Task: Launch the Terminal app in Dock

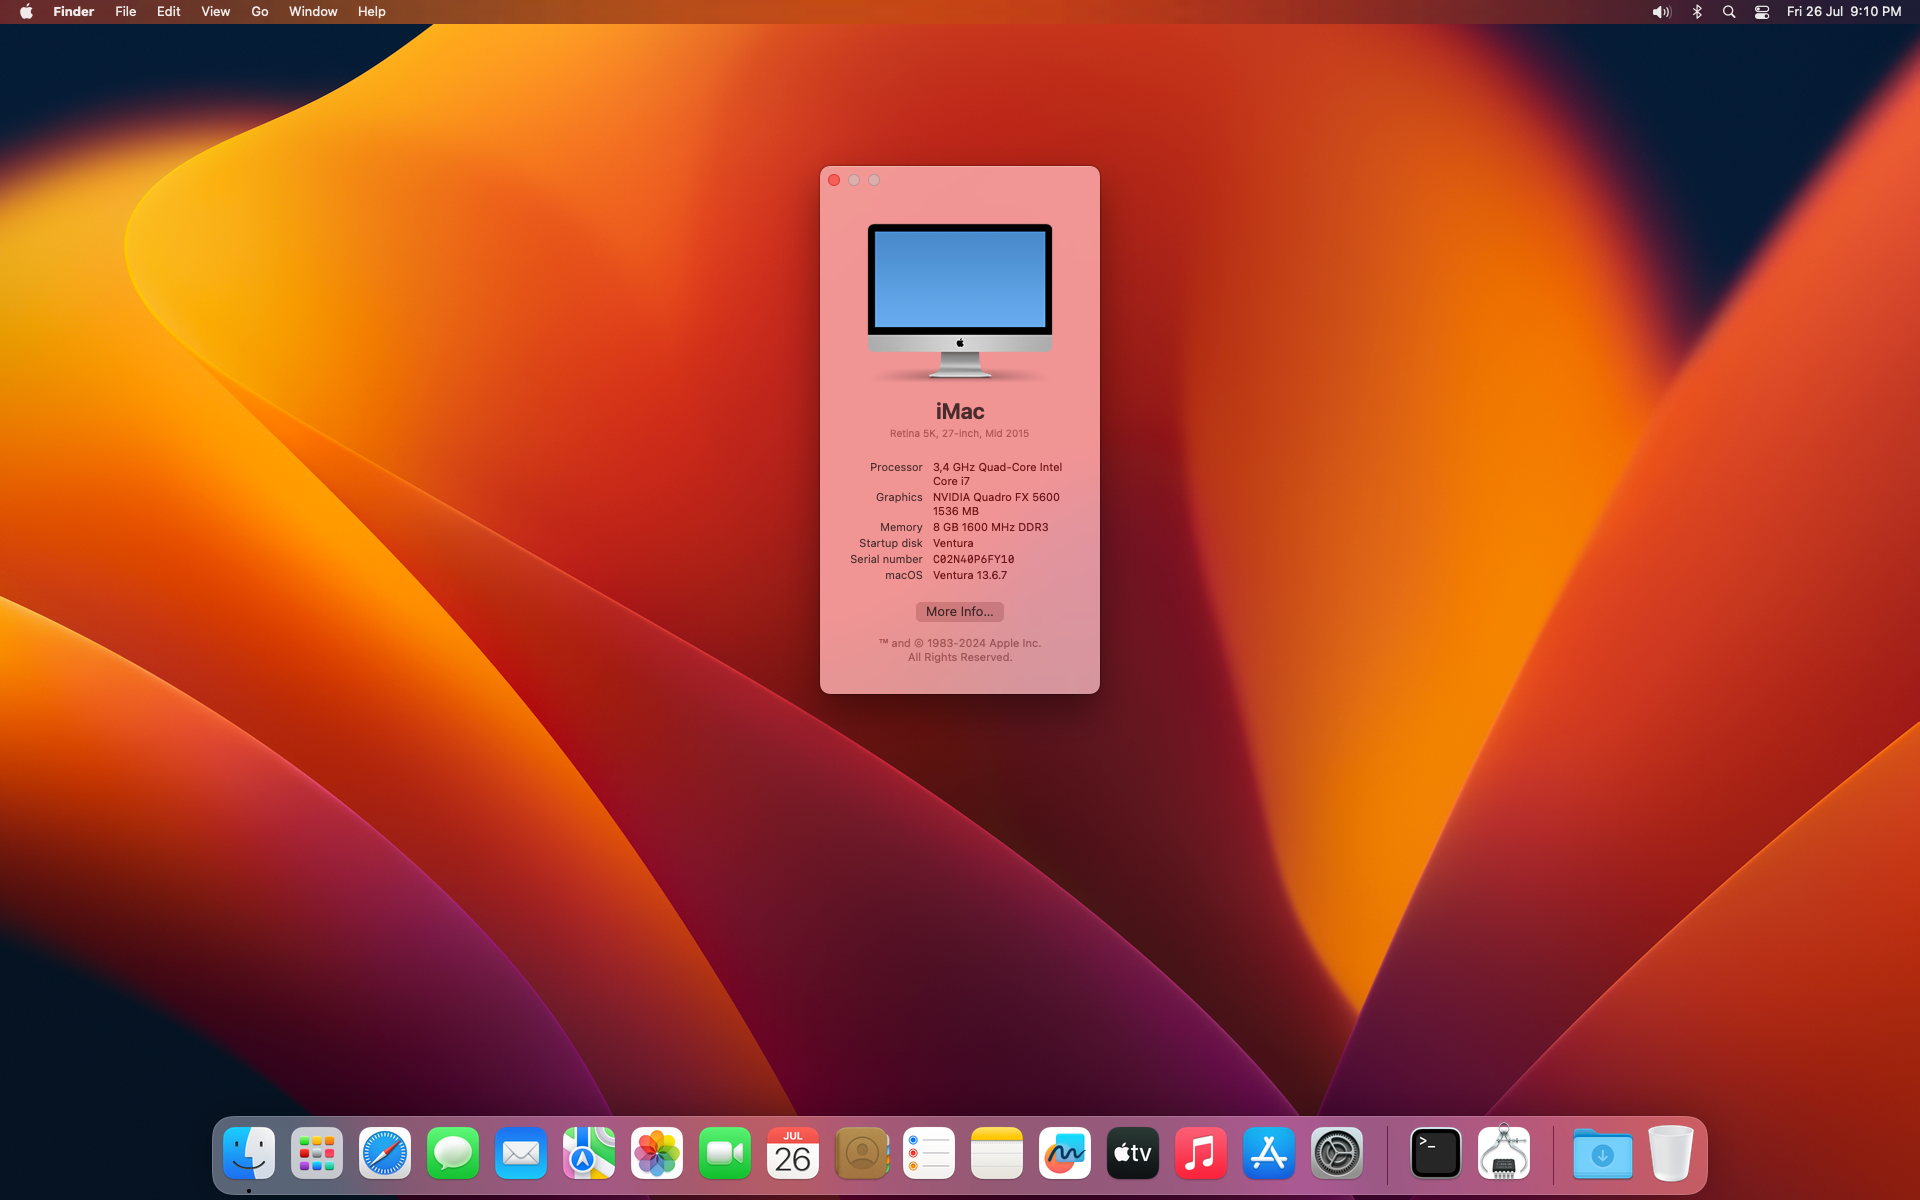Action: [1436, 1154]
